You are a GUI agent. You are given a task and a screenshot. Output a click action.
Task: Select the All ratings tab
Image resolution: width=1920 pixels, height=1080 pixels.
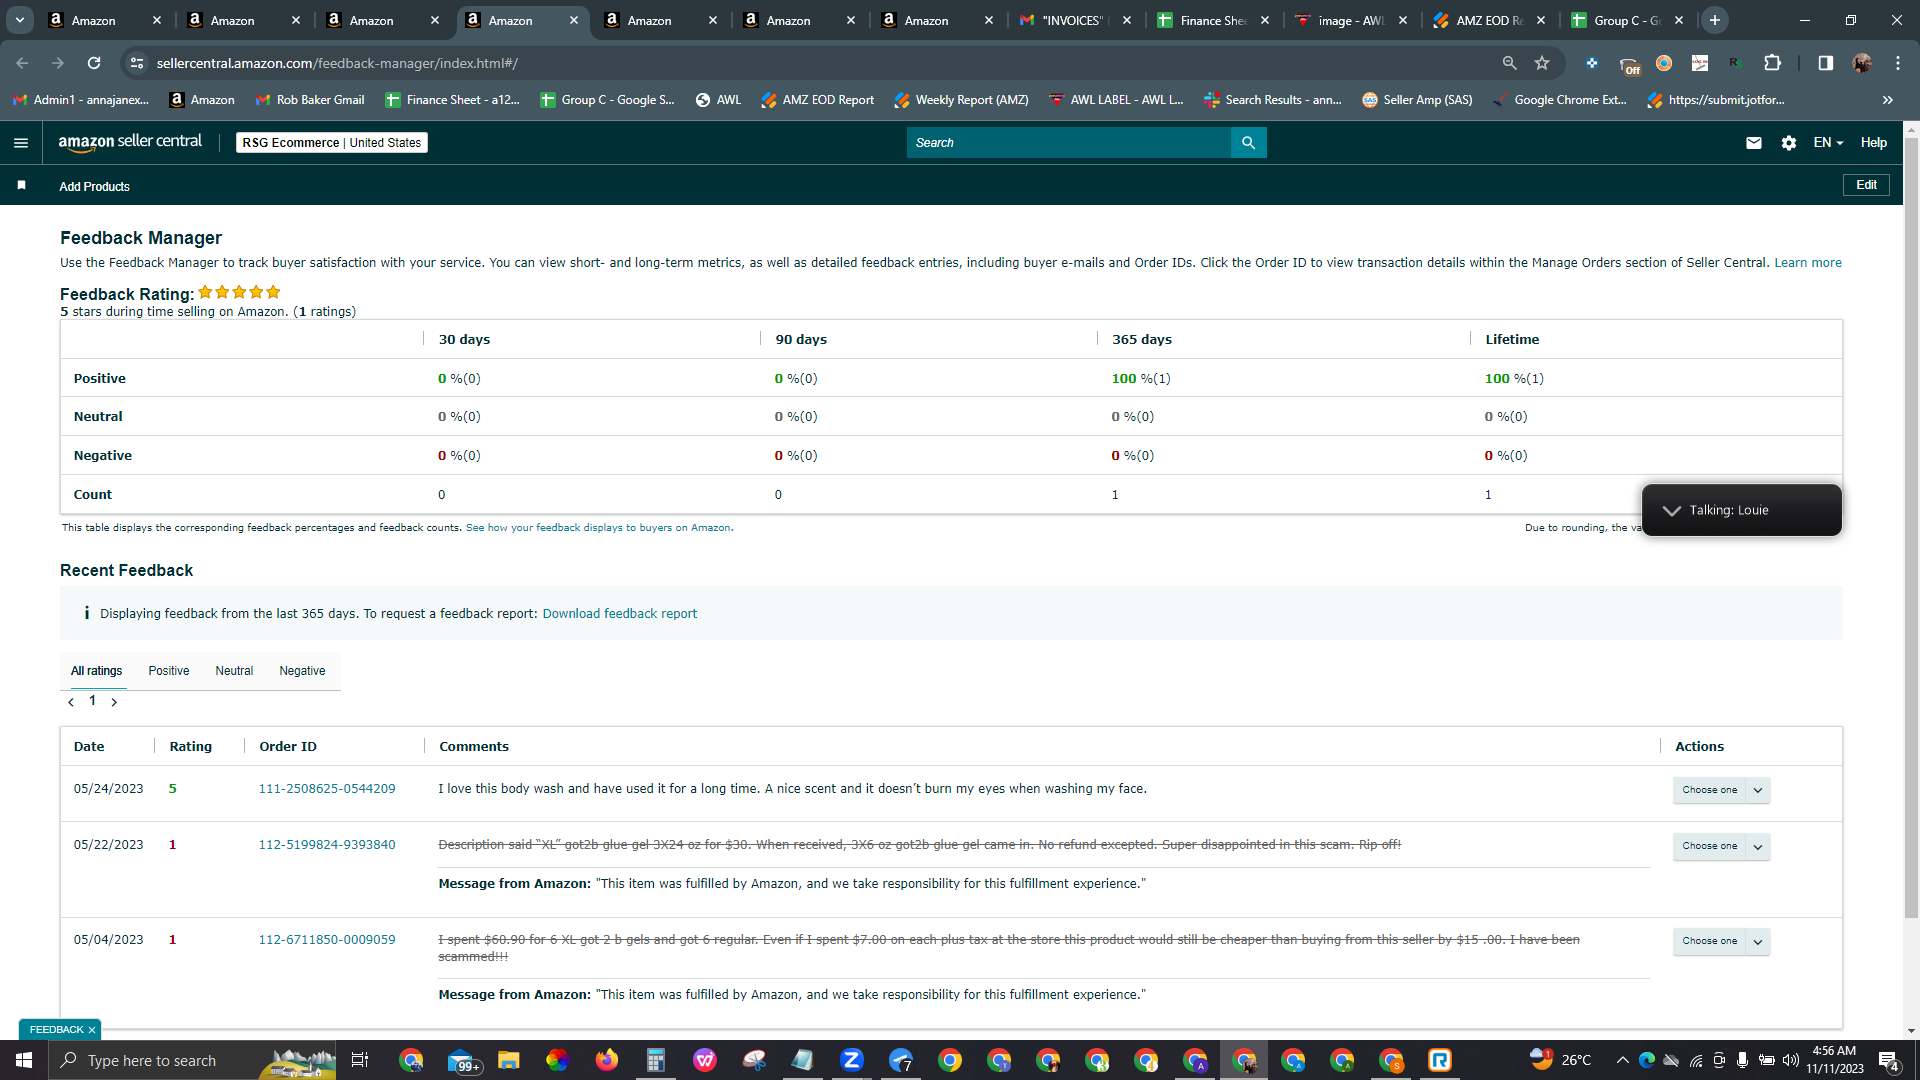point(96,671)
